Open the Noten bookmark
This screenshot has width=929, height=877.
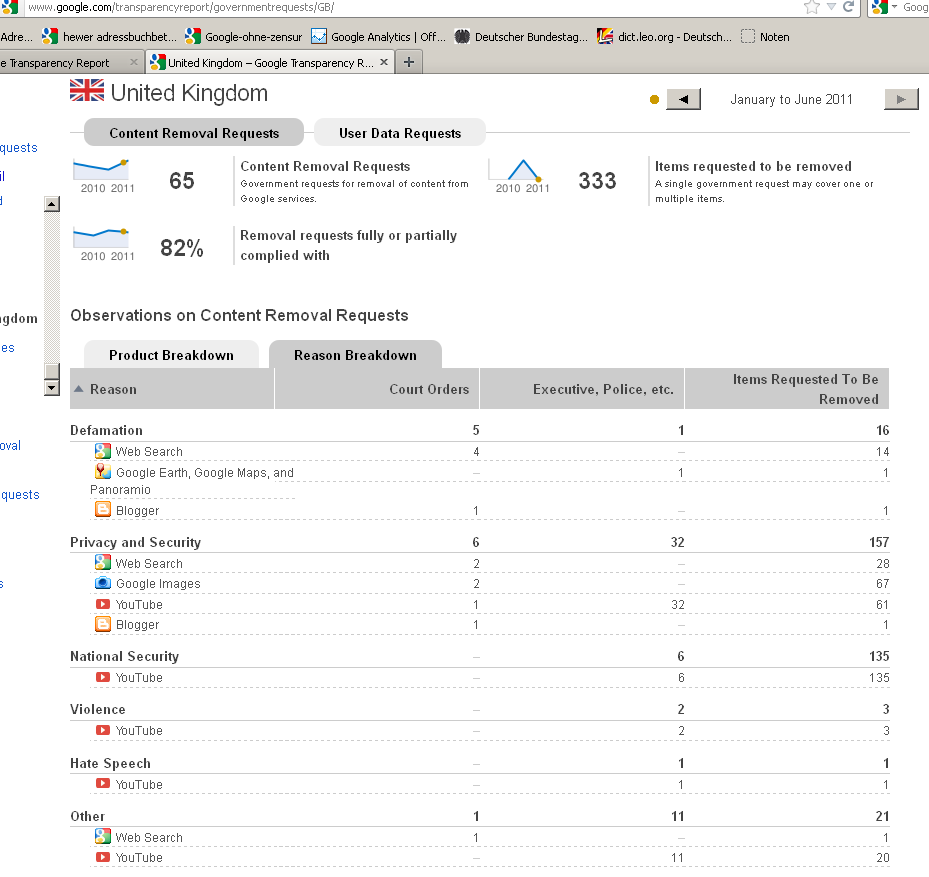(x=765, y=37)
